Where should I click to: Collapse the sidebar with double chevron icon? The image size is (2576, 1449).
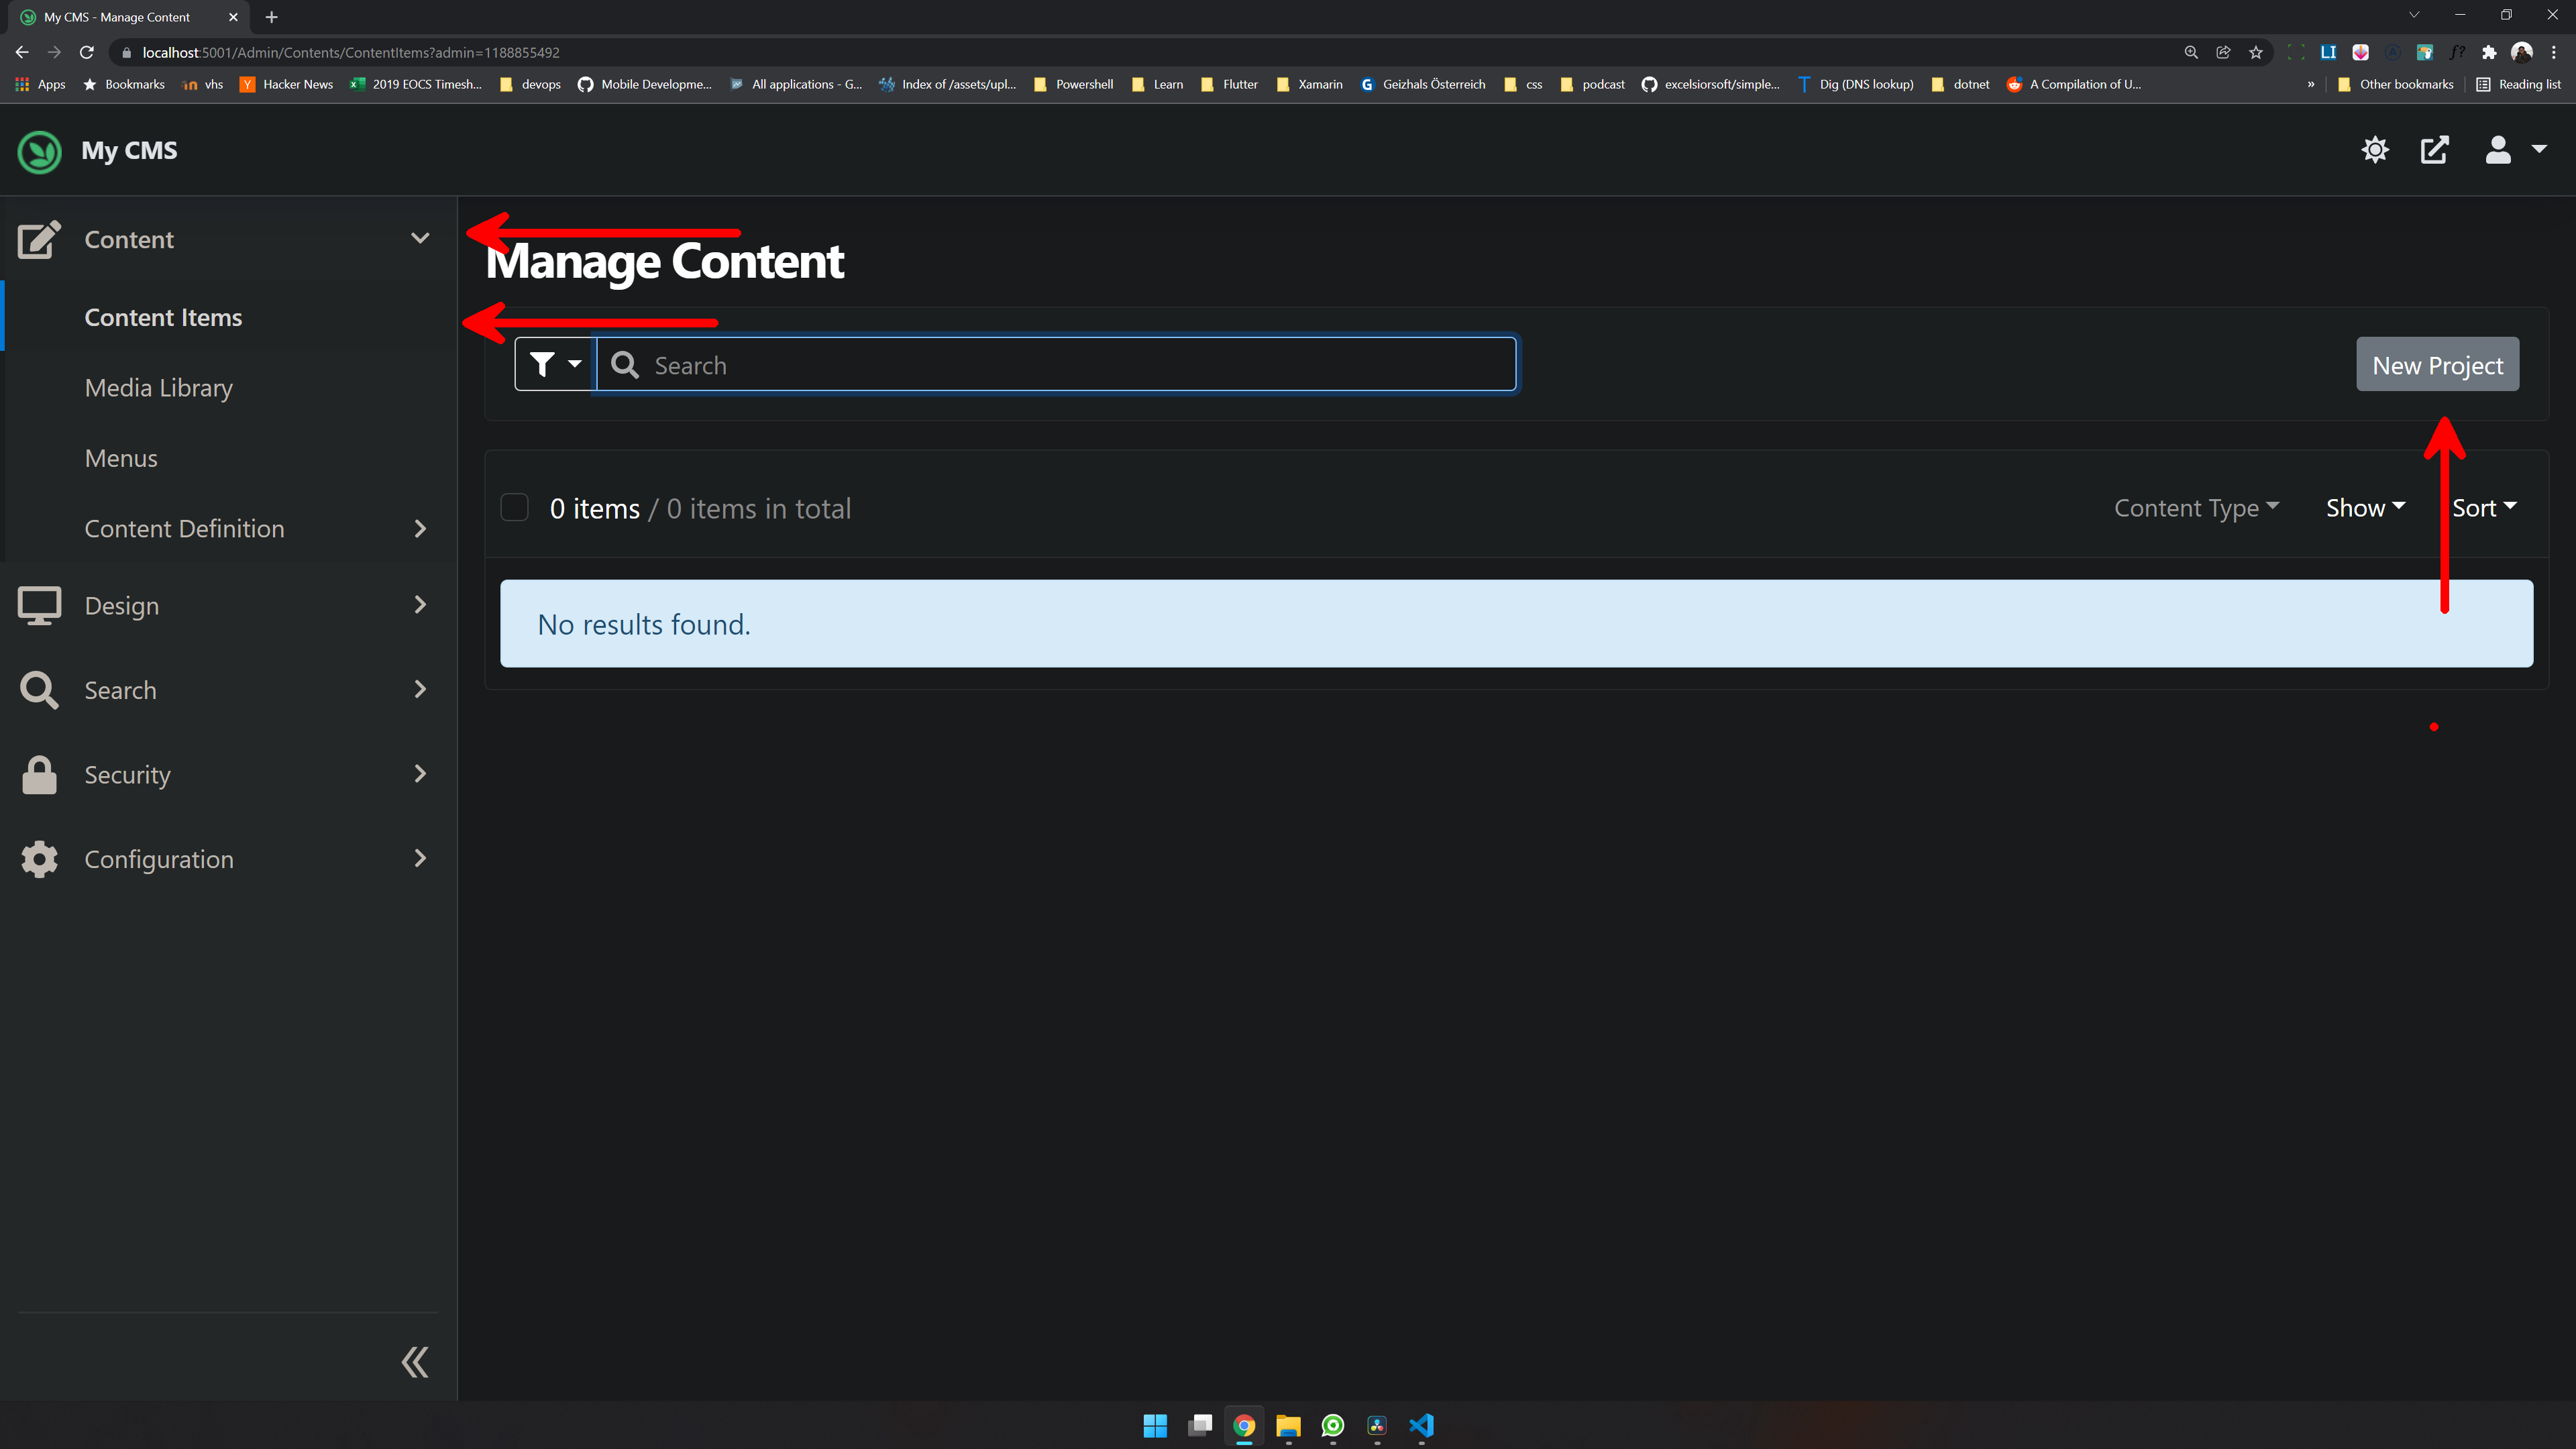coord(415,1362)
